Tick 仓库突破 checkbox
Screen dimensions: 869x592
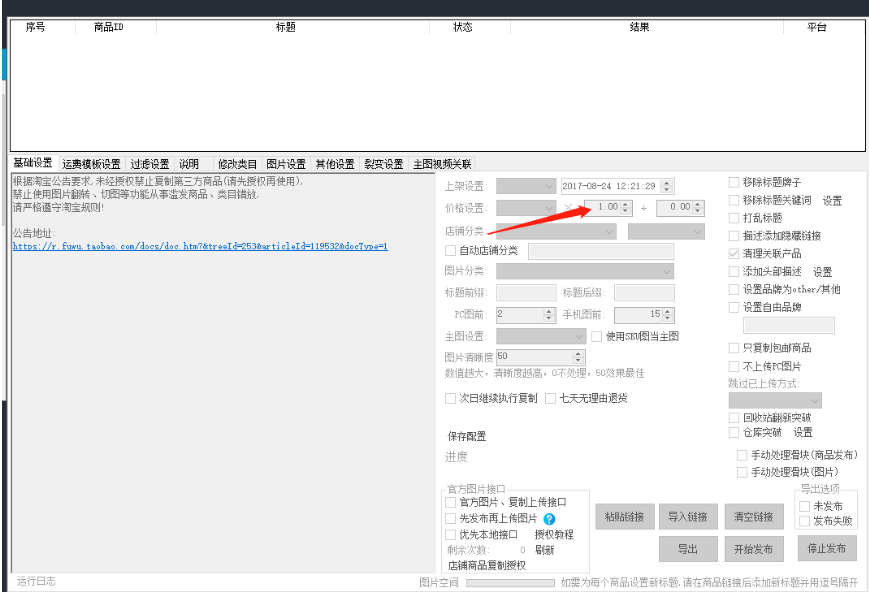tap(734, 432)
